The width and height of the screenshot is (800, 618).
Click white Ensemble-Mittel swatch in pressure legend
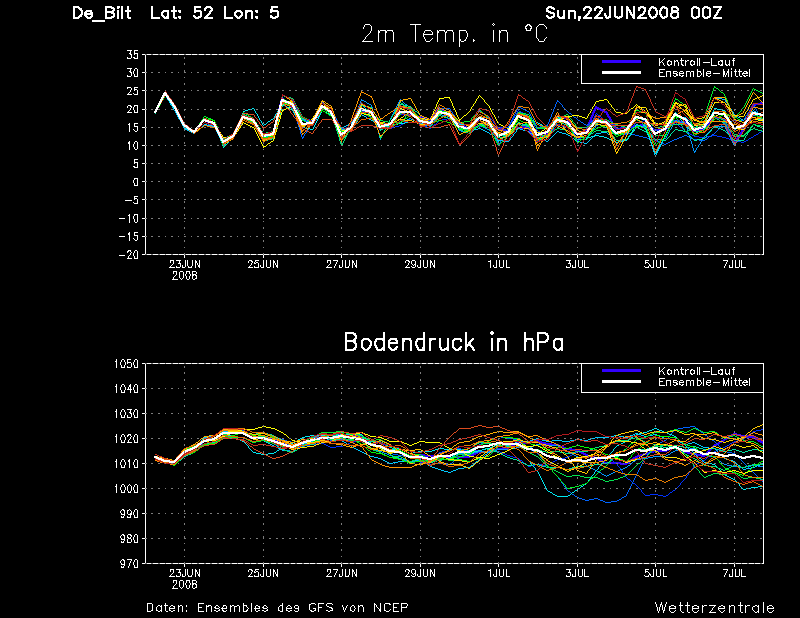point(620,383)
